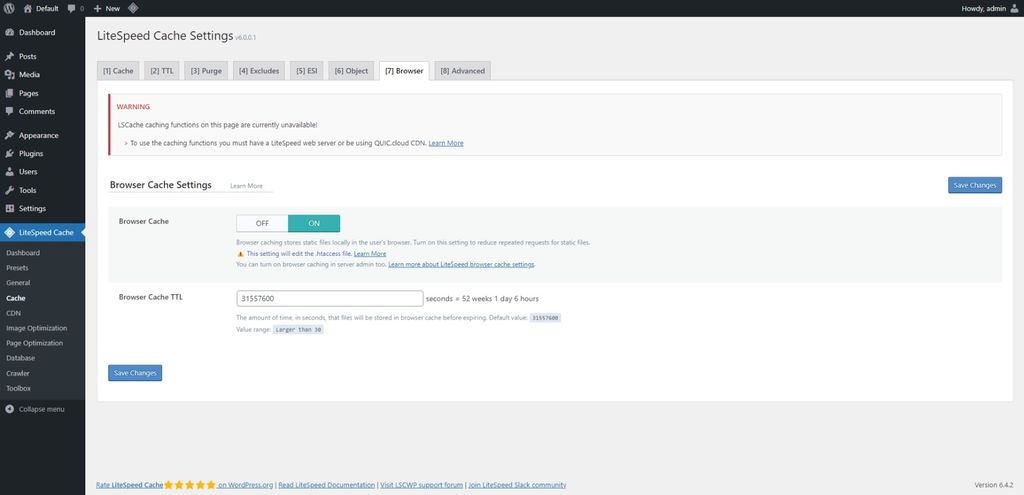Open the Cache submenu item
The image size is (1024, 495).
tap(16, 298)
